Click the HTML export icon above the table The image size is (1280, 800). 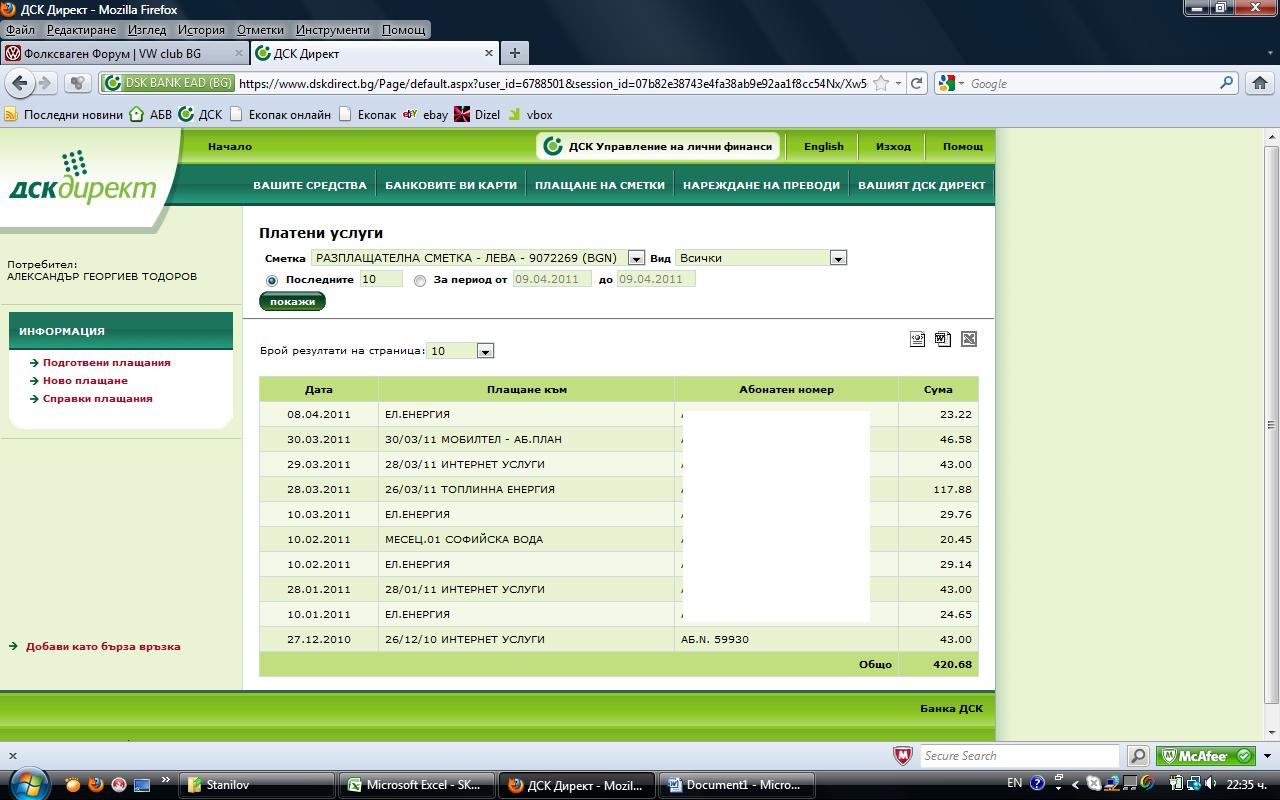tap(917, 340)
